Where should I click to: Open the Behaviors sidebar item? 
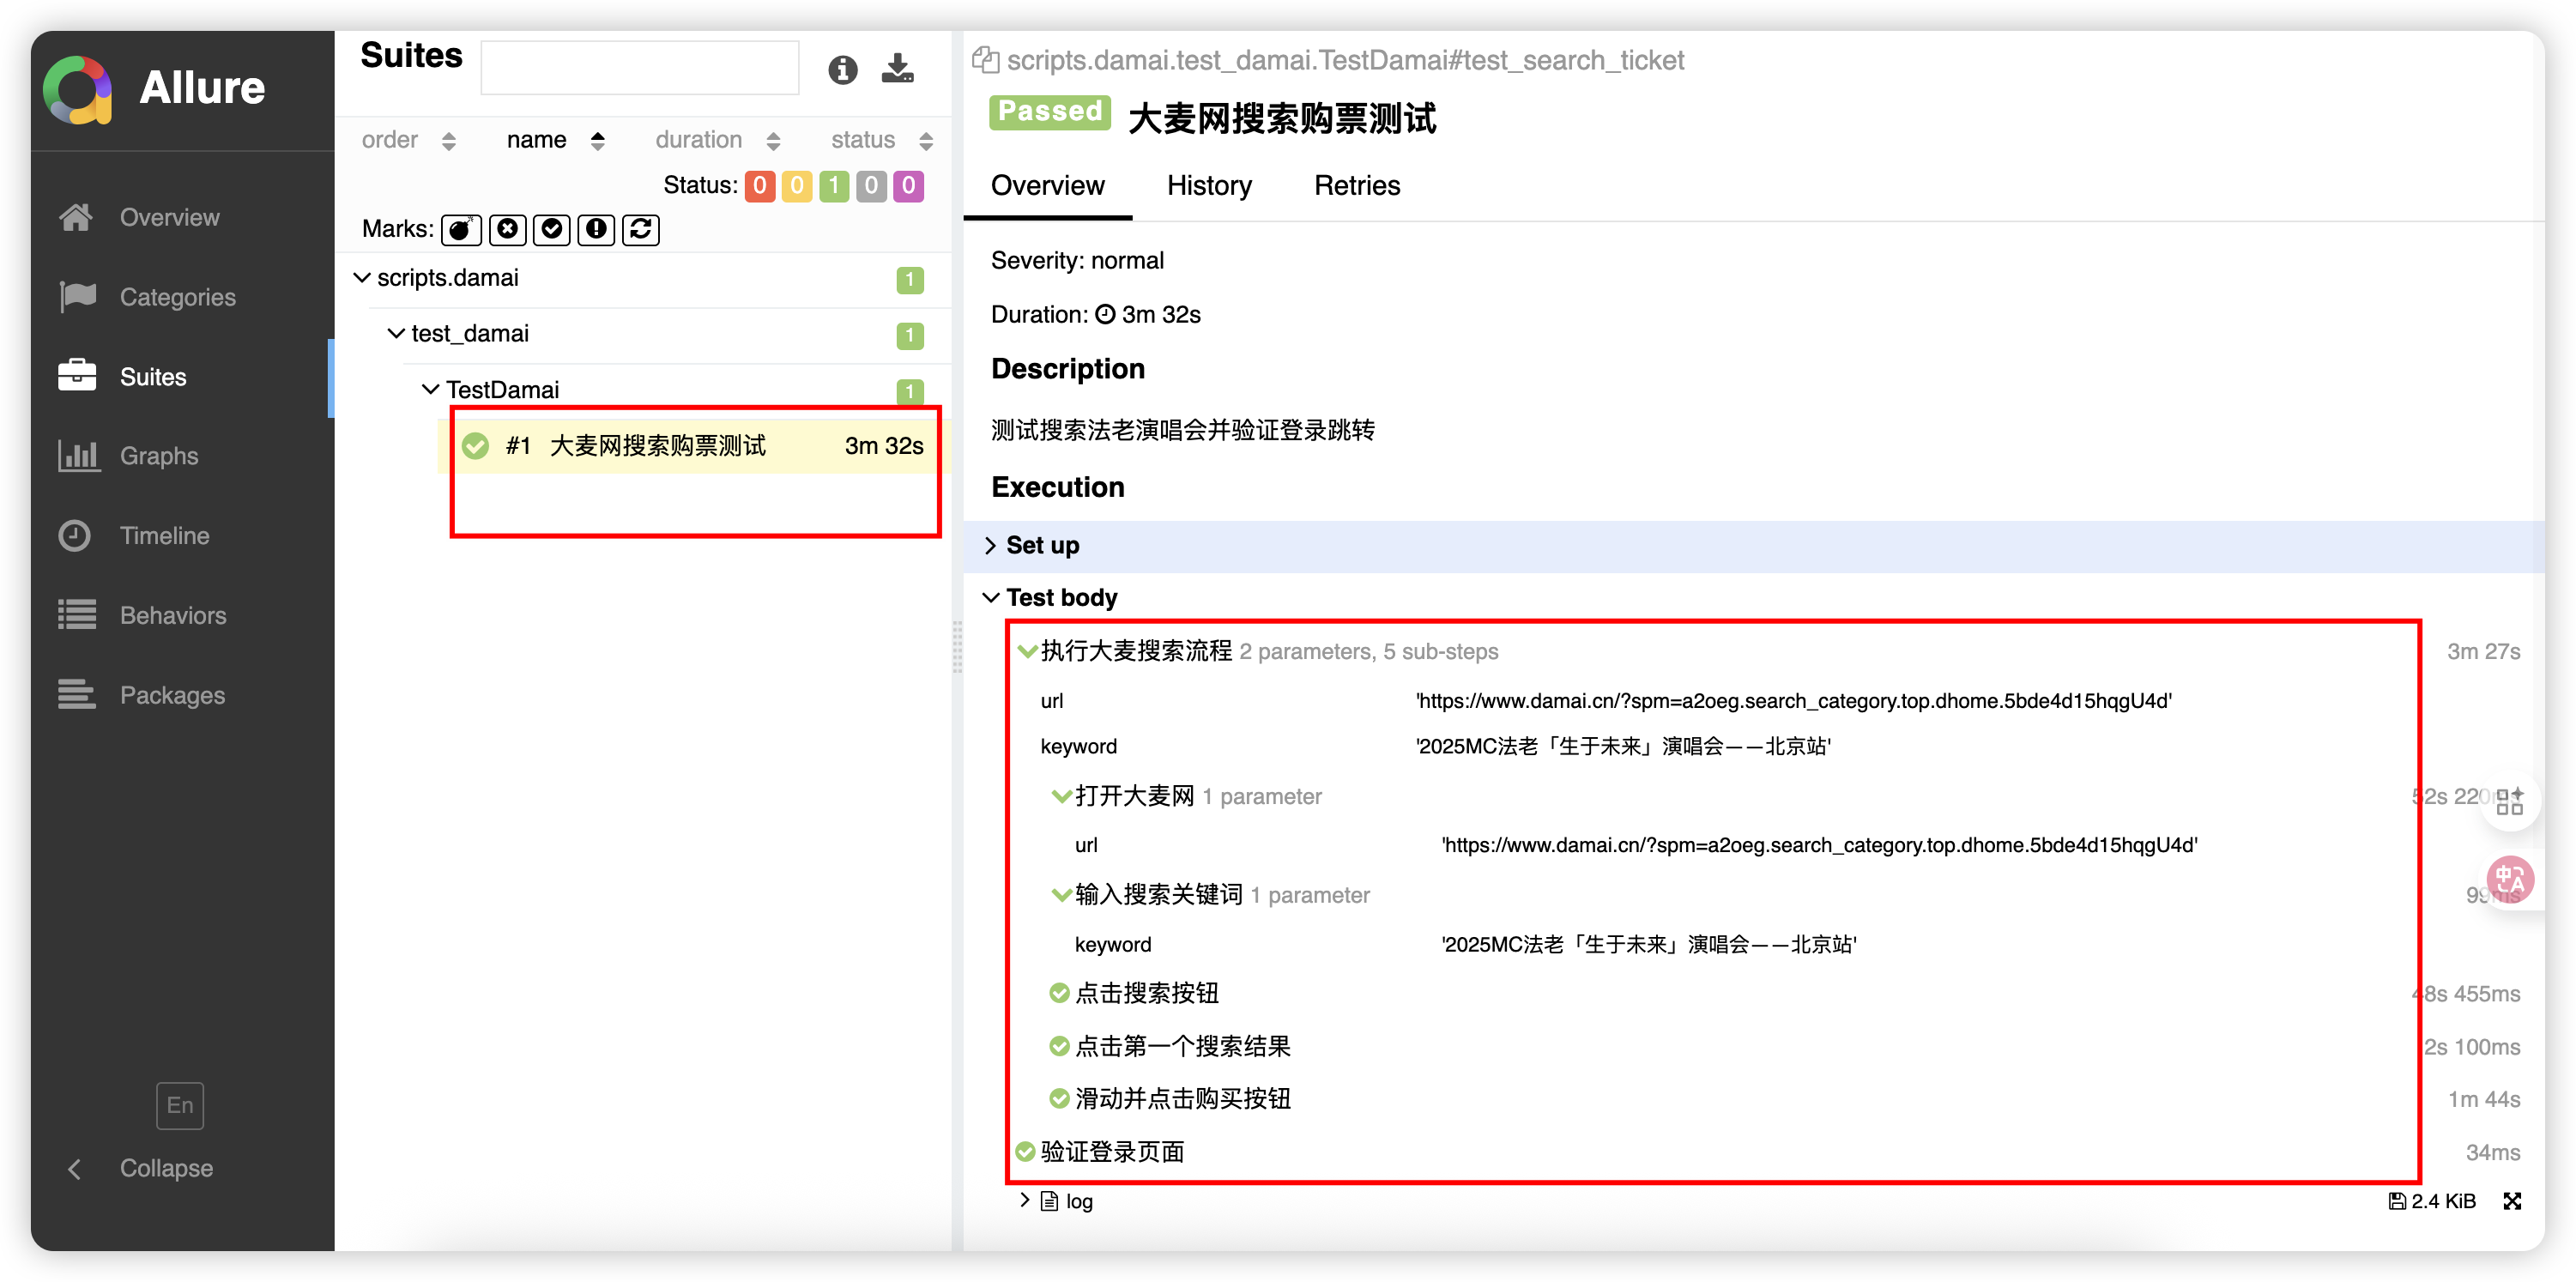click(172, 615)
